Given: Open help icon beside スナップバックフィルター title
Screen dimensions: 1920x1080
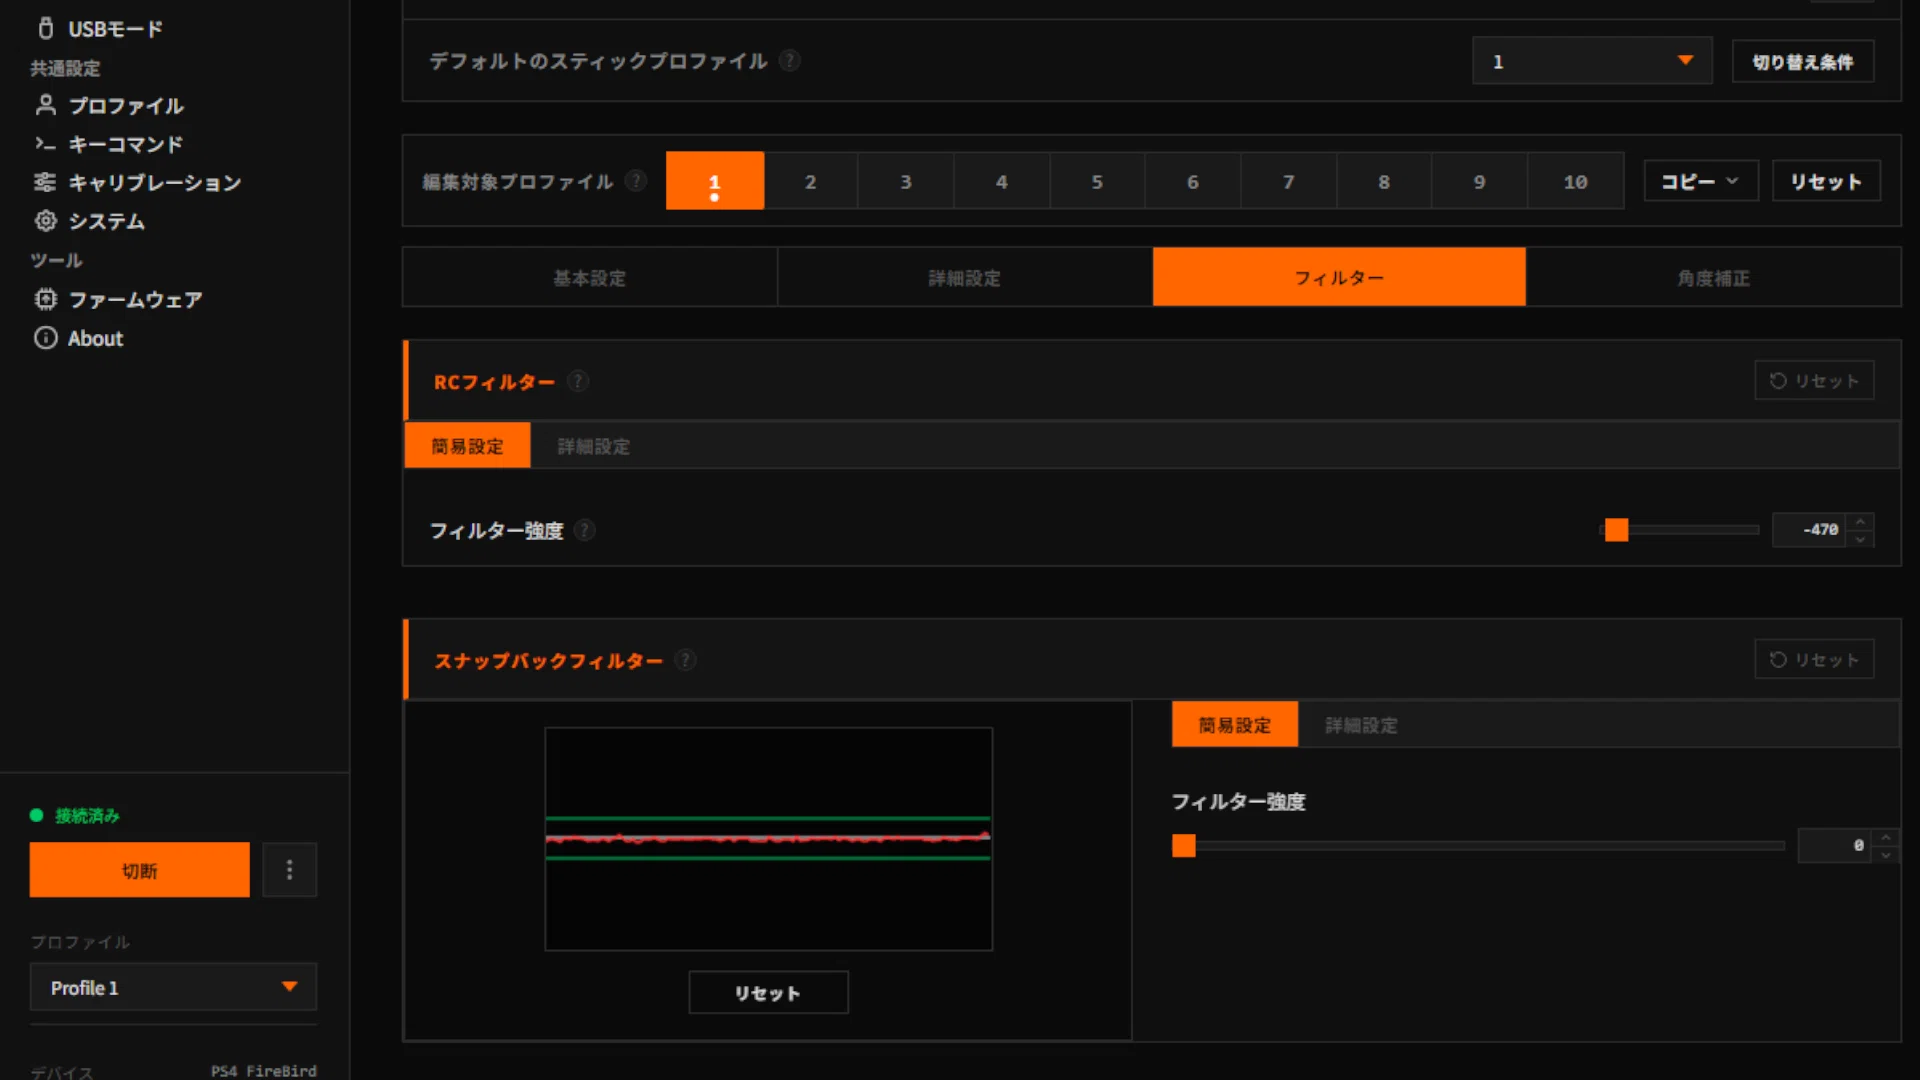Looking at the screenshot, I should (685, 660).
